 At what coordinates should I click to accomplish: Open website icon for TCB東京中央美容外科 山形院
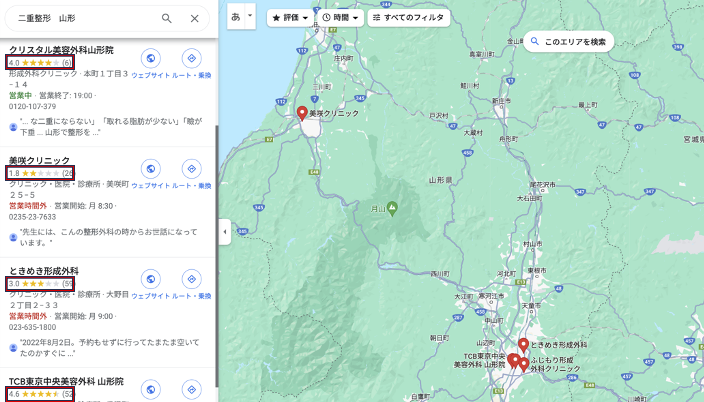pos(151,390)
